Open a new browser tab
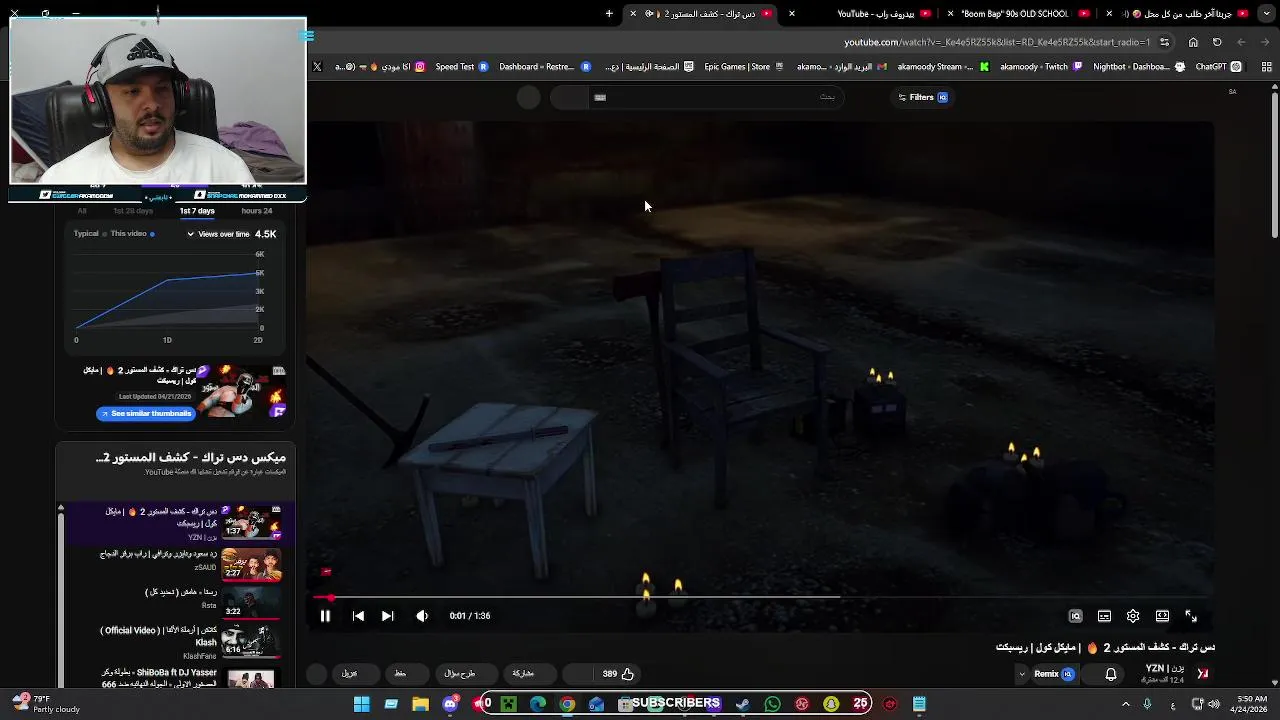The width and height of the screenshot is (1280, 720). (x=609, y=14)
